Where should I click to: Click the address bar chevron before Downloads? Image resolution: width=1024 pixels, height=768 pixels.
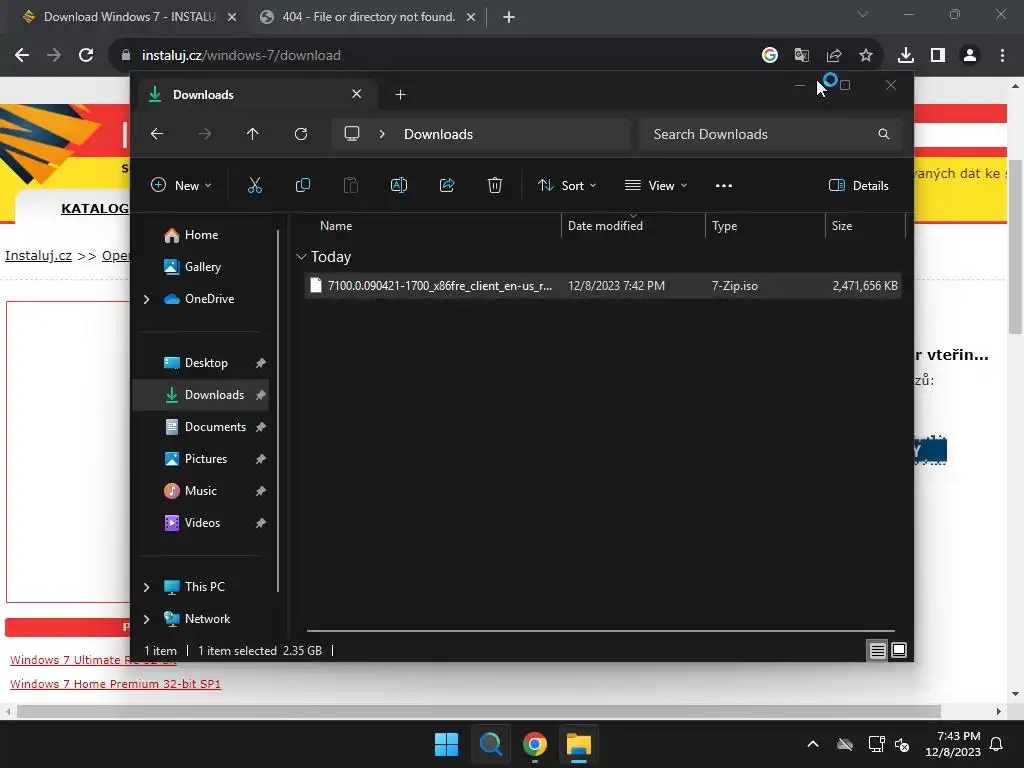point(382,134)
